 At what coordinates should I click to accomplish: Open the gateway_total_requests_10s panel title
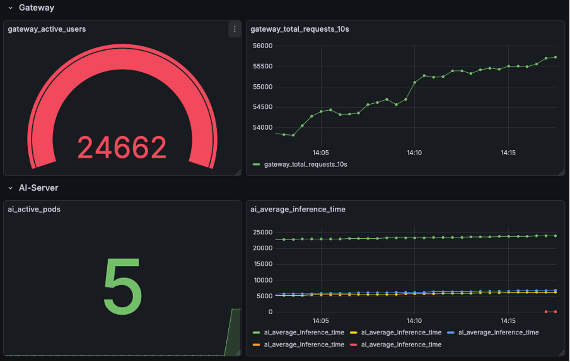click(300, 29)
